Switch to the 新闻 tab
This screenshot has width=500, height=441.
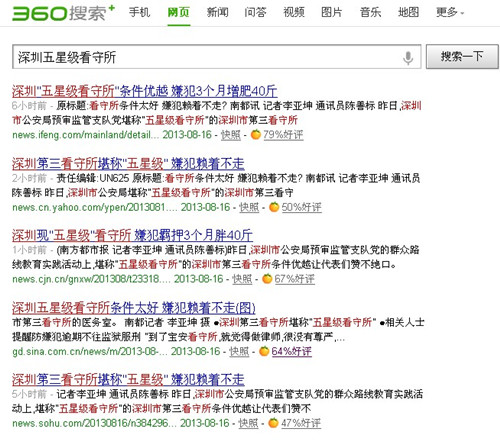pyautogui.click(x=217, y=13)
